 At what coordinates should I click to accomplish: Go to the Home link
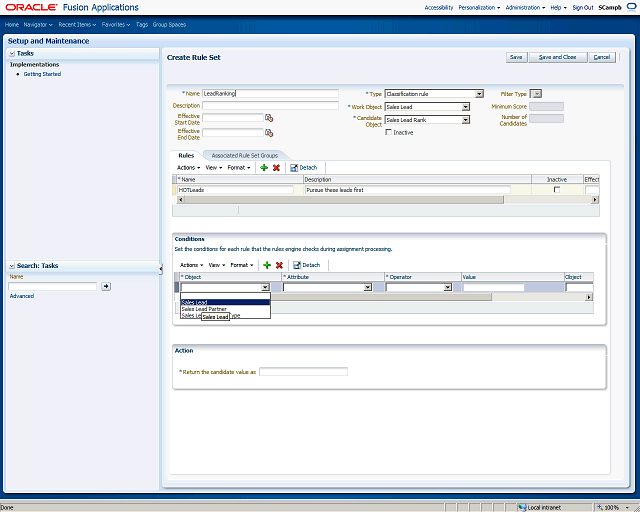pos(12,25)
